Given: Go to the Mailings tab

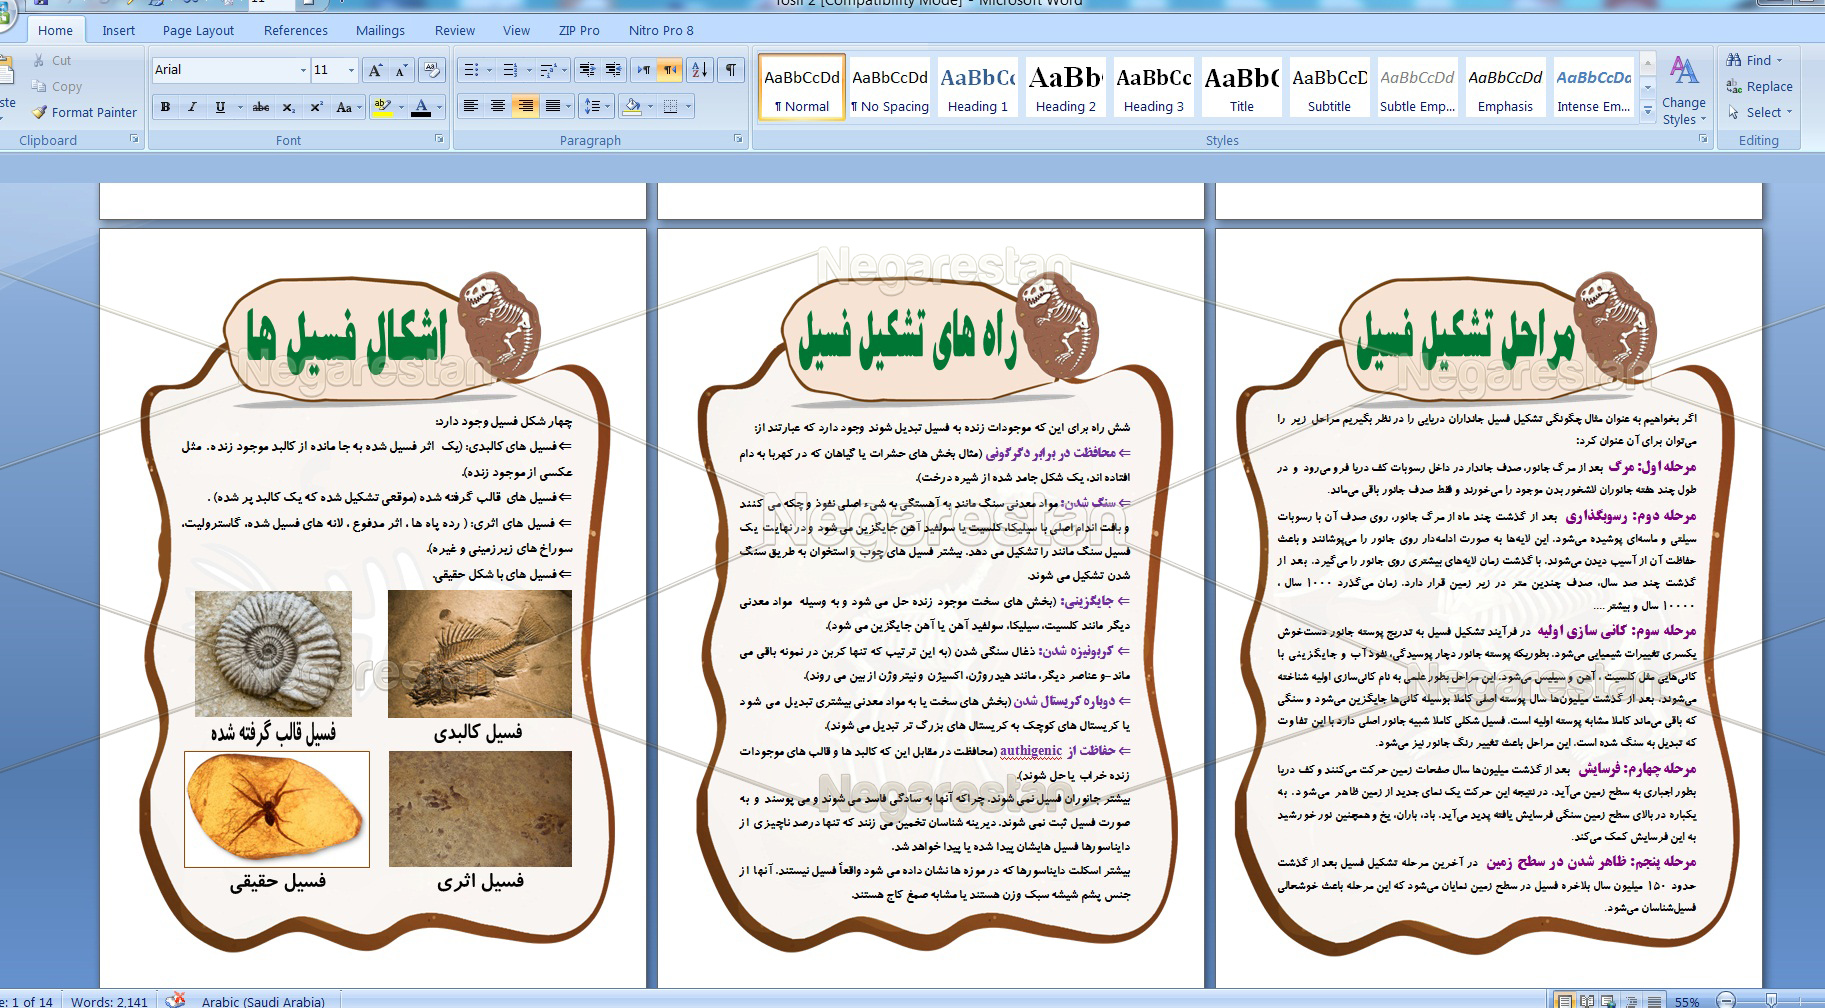Looking at the screenshot, I should [x=380, y=30].
